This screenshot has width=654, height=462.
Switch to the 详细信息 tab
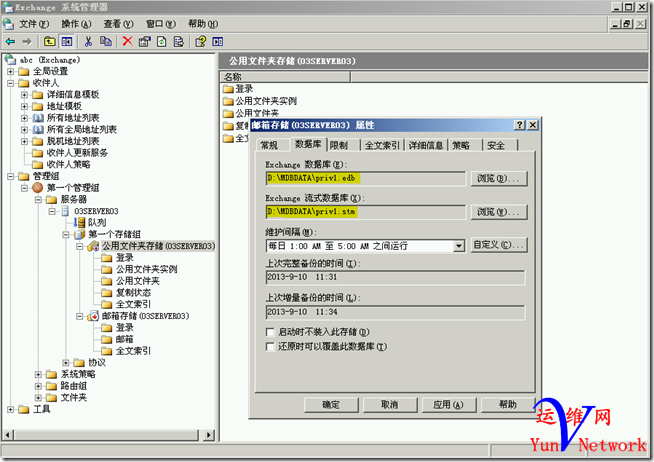(426, 145)
